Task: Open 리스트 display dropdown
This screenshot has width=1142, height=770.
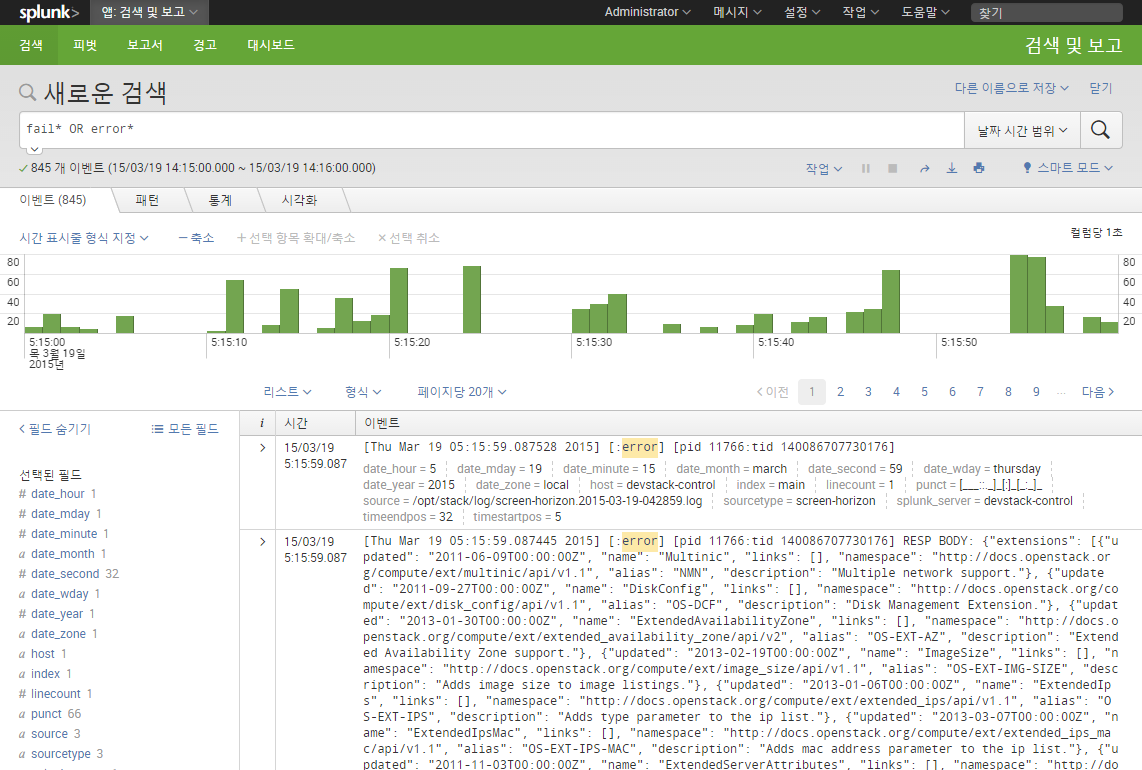Action: tap(287, 392)
